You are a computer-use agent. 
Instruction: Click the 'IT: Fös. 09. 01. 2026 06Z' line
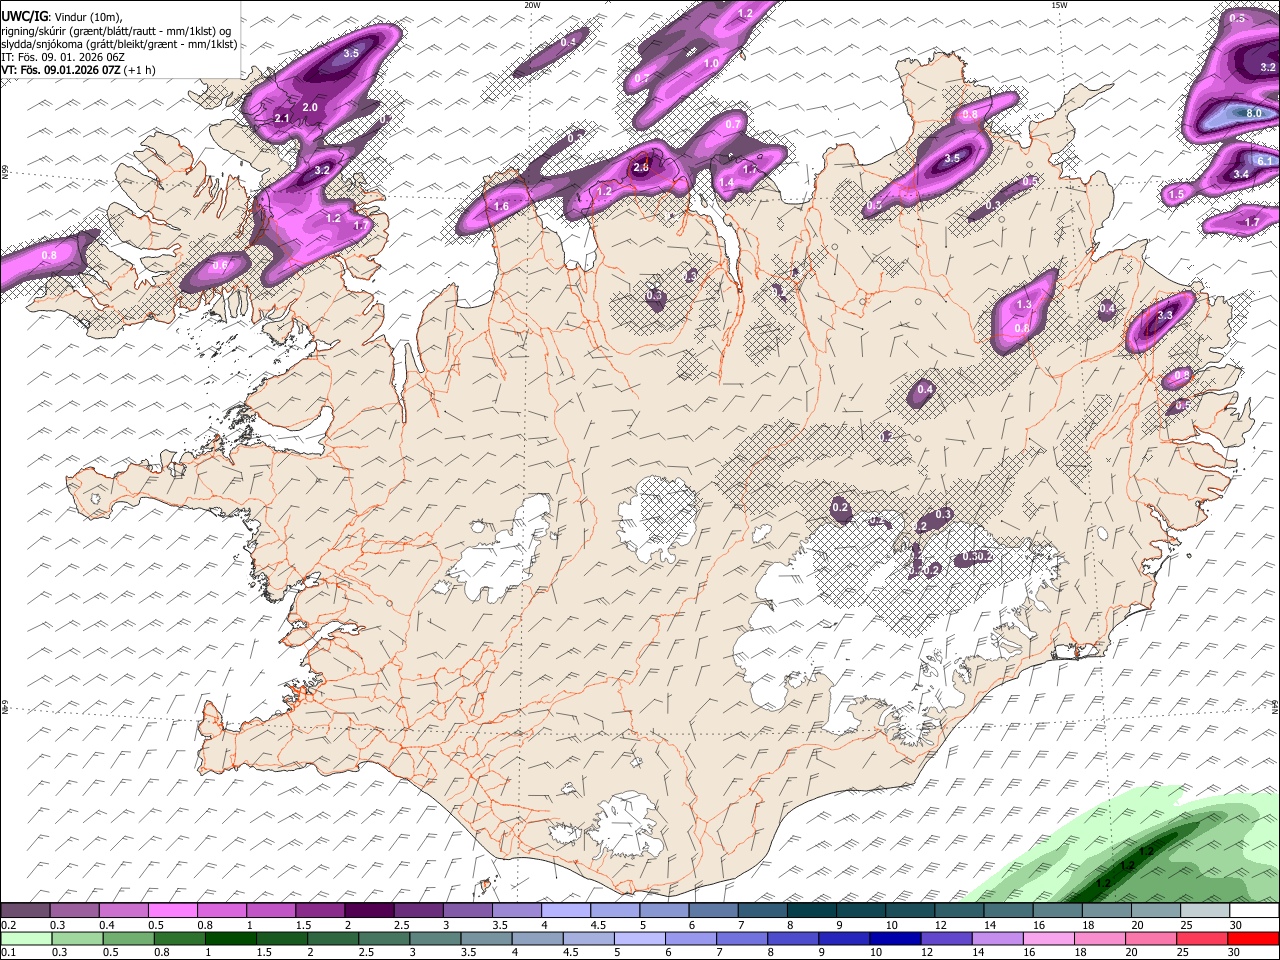[x=63, y=57]
